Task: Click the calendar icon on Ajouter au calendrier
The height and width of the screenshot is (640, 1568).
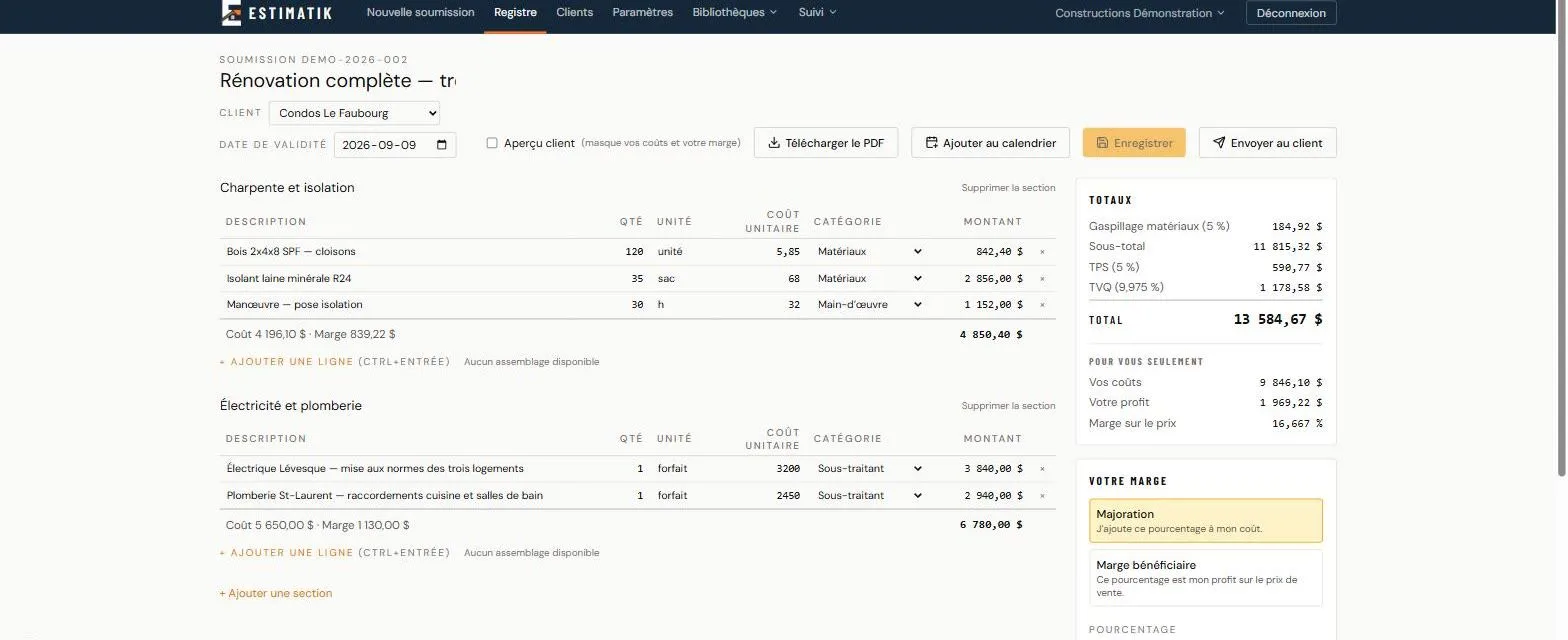Action: point(931,143)
